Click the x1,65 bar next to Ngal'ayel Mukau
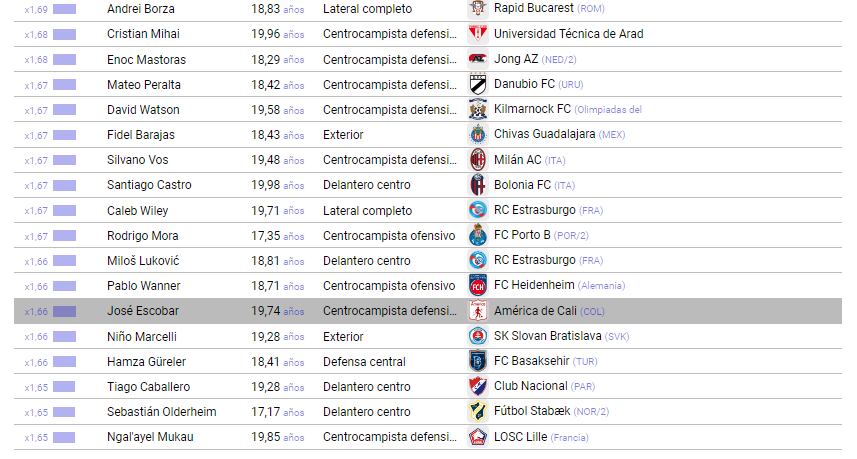857x459 pixels. (64, 437)
